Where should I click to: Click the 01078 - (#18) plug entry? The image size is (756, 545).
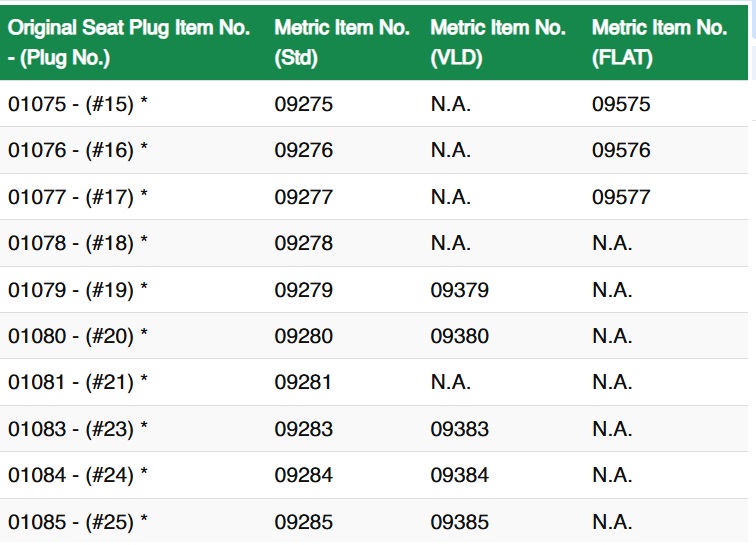pos(78,243)
